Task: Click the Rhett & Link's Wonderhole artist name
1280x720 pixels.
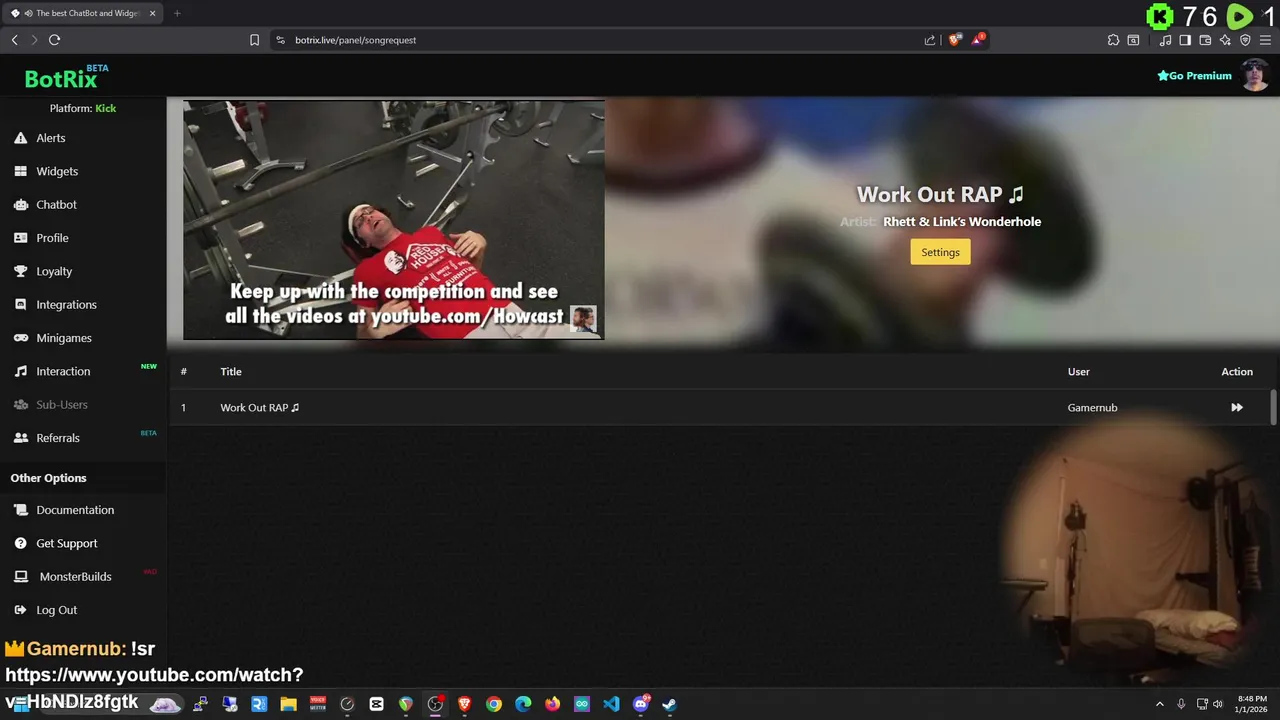Action: pos(962,222)
